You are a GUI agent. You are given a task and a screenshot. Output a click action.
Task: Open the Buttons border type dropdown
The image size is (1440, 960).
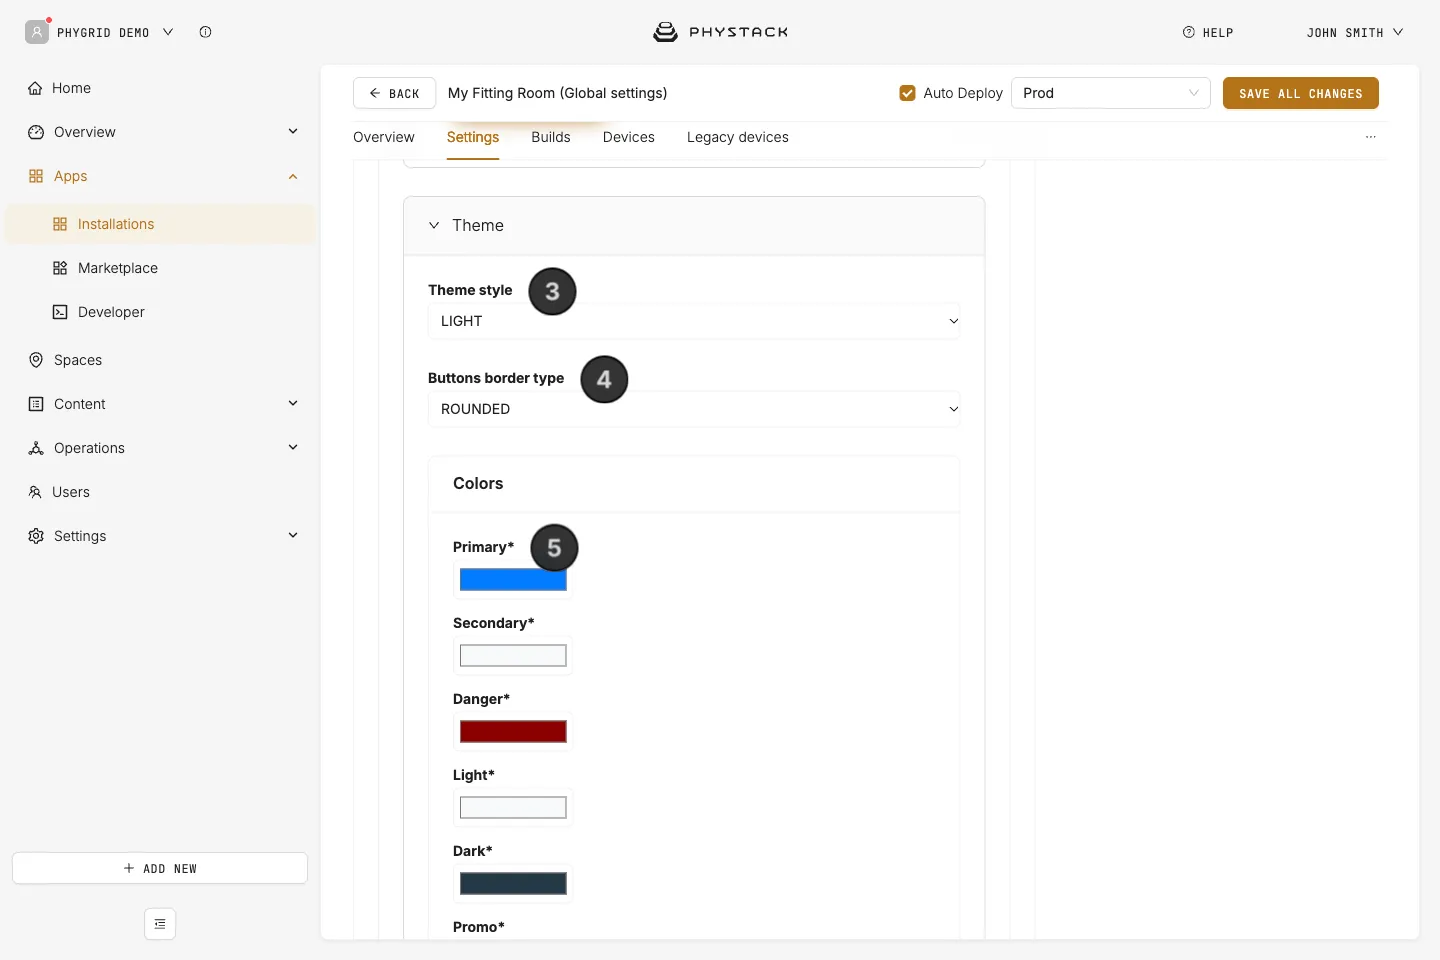click(694, 409)
